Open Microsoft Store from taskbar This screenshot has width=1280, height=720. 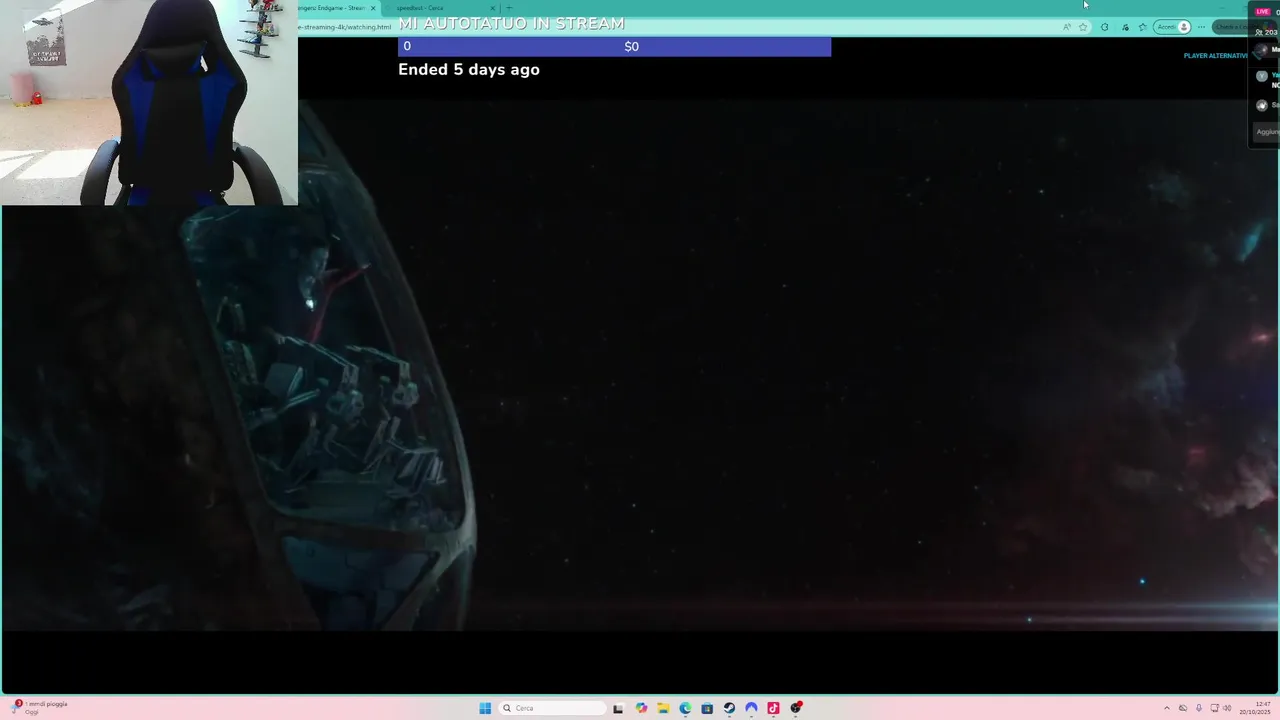point(707,708)
